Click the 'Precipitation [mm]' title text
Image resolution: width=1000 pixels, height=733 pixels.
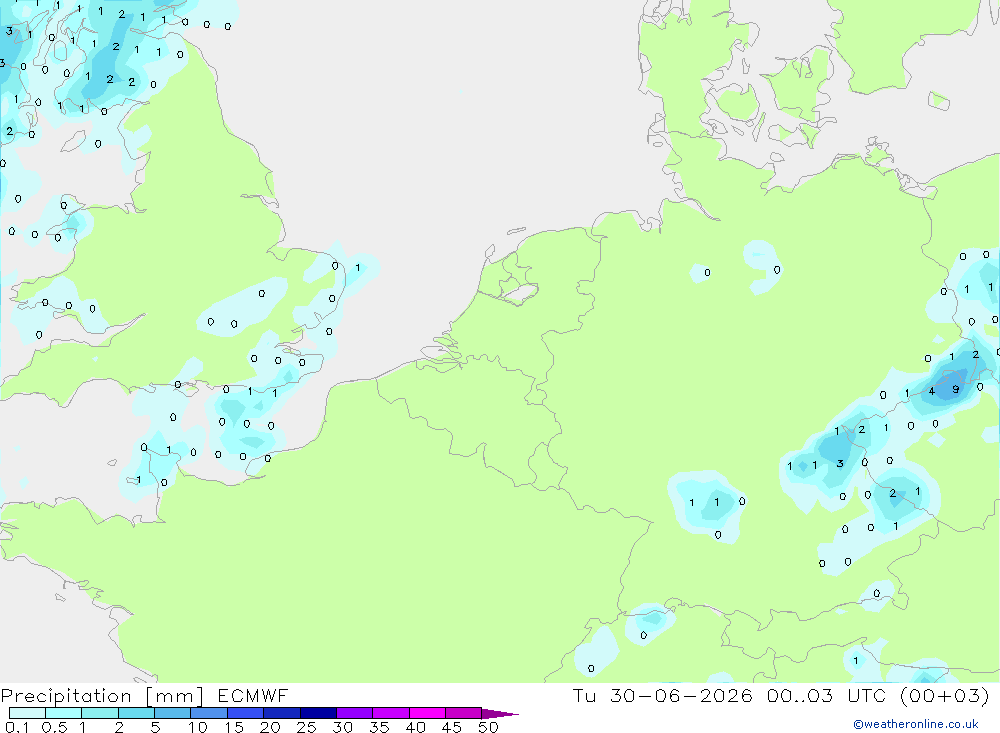click(x=102, y=696)
